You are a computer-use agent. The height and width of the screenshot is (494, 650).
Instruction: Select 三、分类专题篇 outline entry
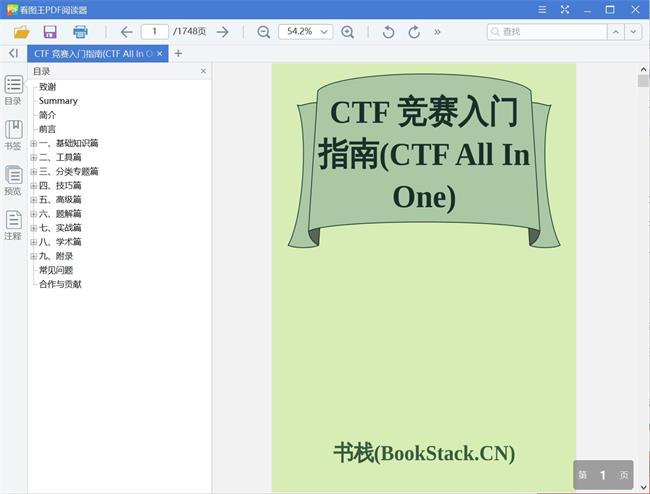click(x=68, y=172)
